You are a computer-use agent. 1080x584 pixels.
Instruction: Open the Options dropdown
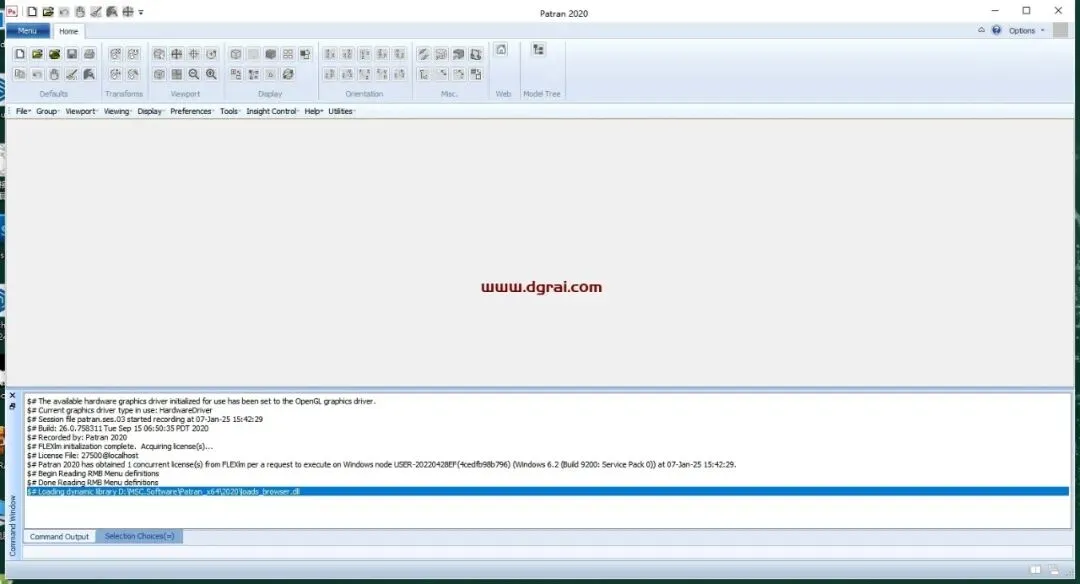click(x=1026, y=30)
